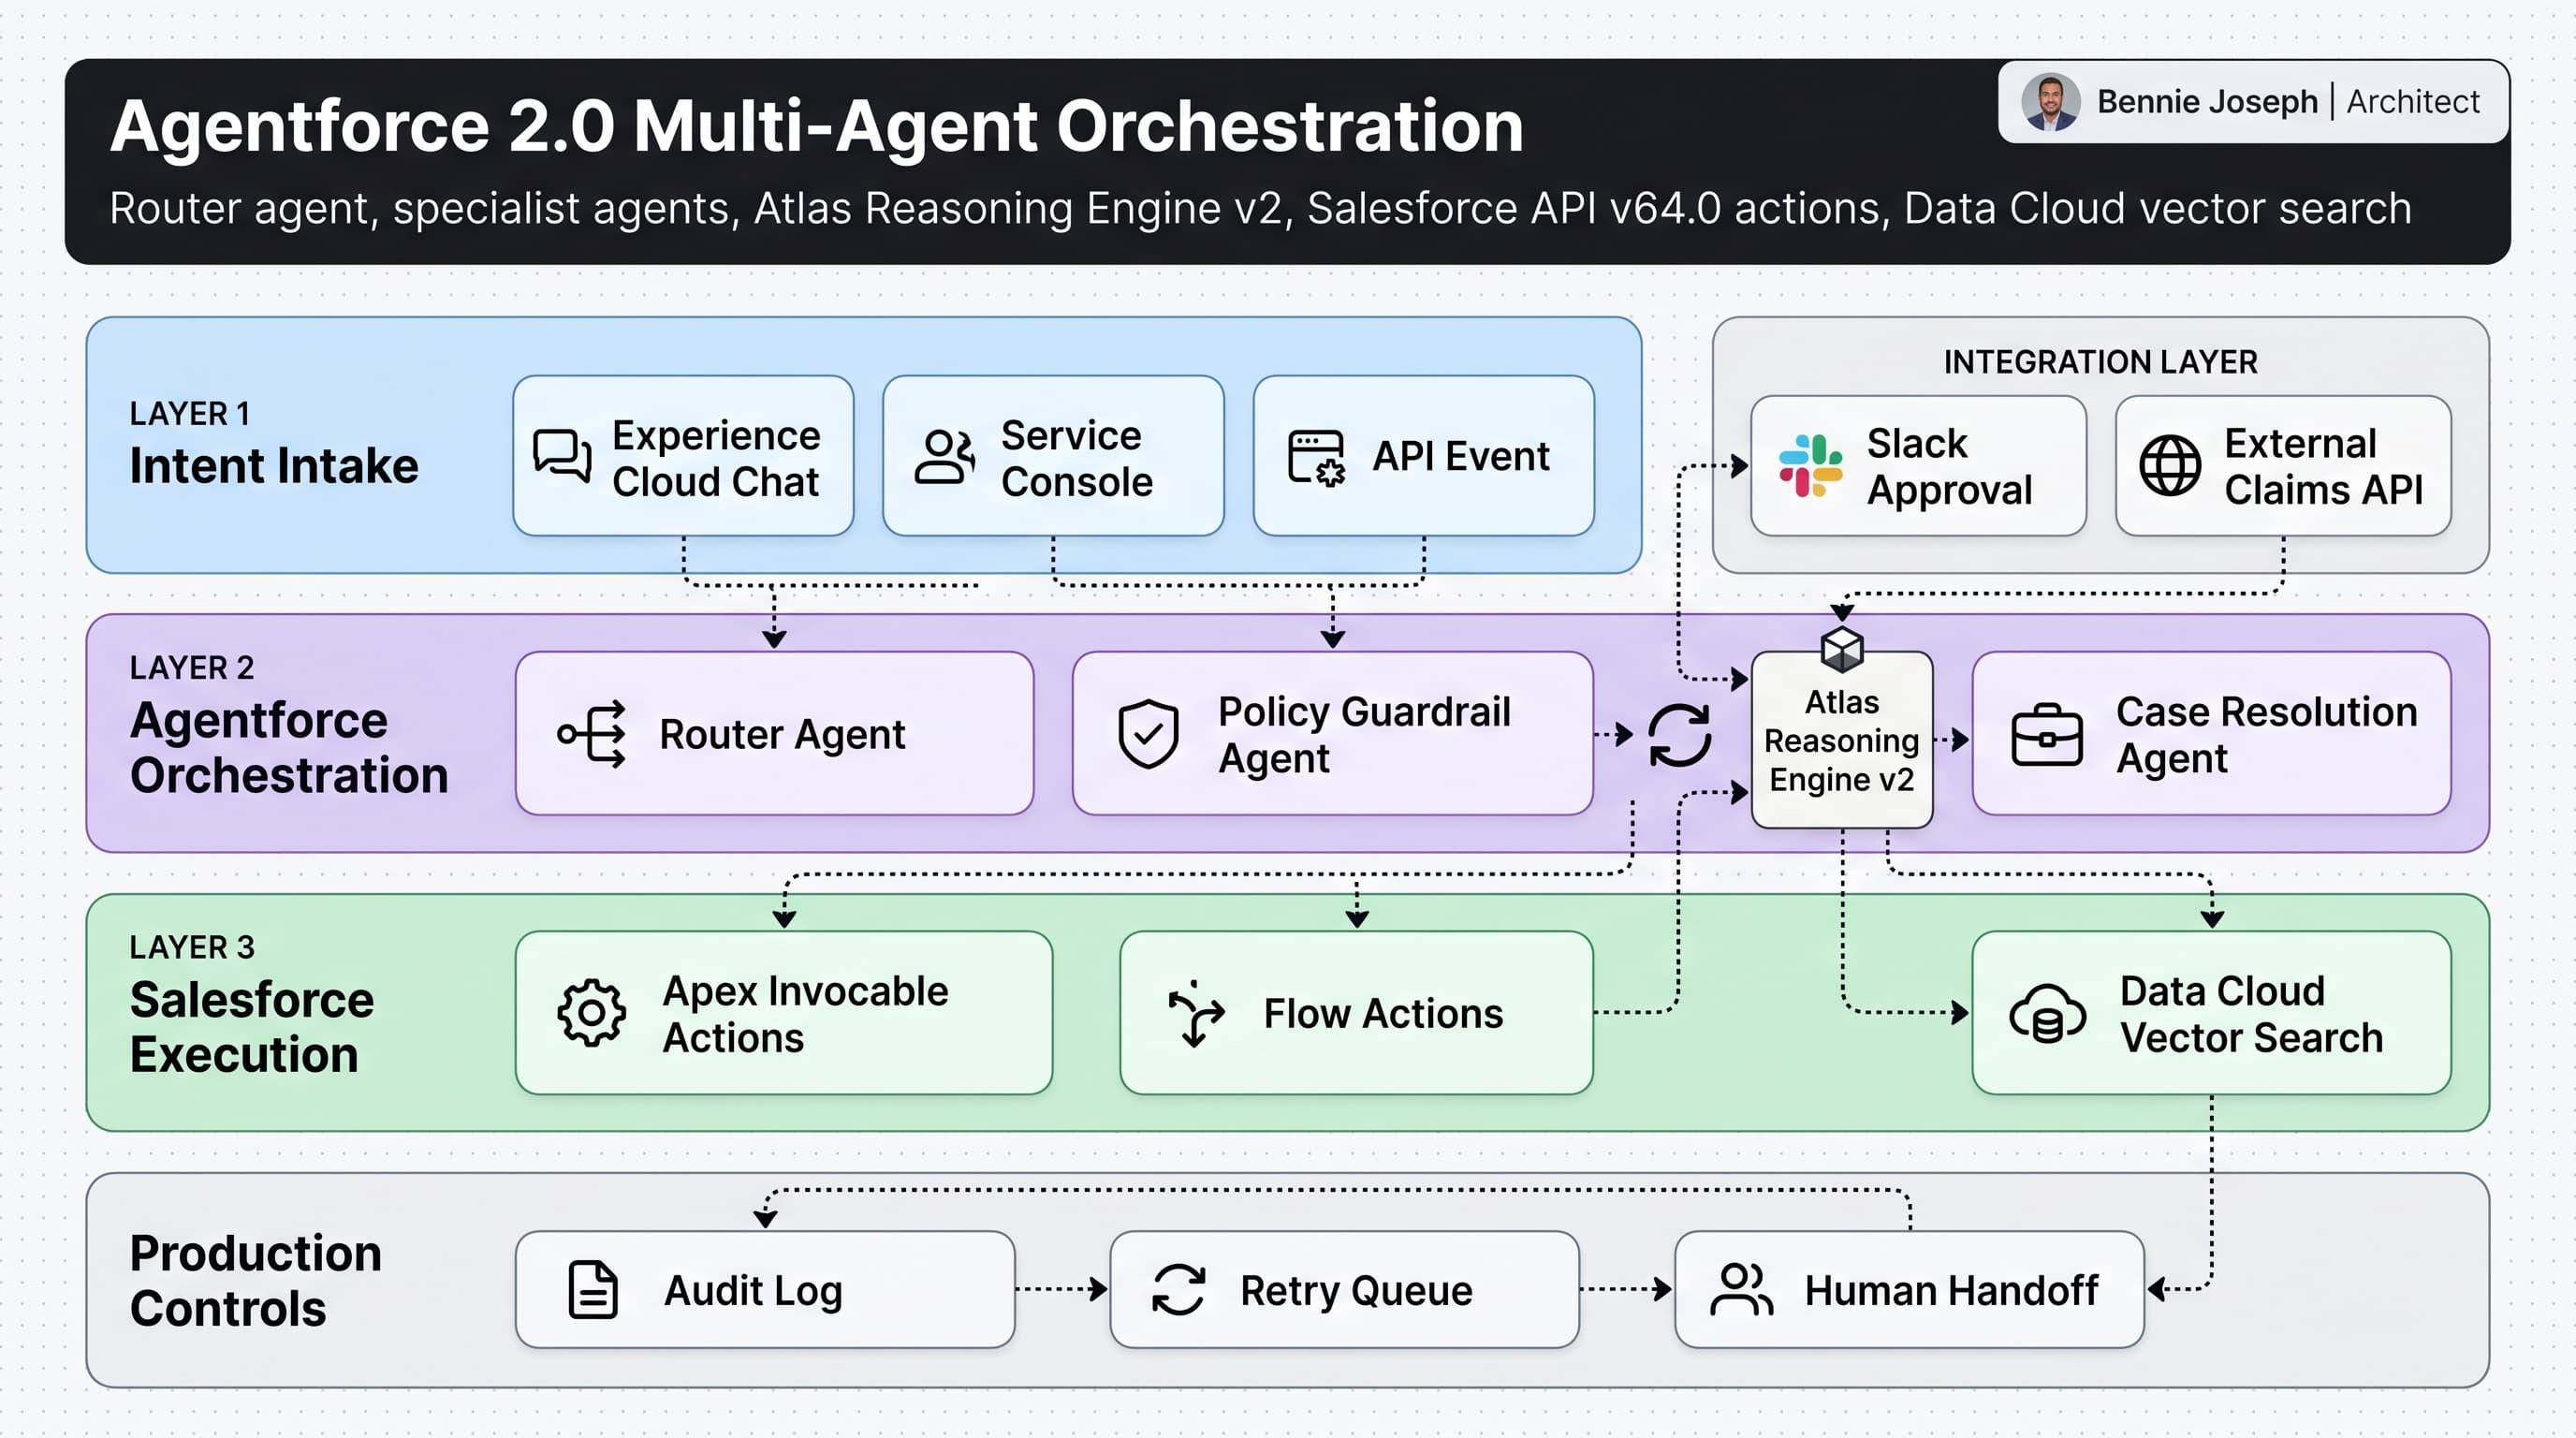Select the Policy Guardrail Agent box
Viewport: 2576px width, 1438px height.
tap(1332, 734)
